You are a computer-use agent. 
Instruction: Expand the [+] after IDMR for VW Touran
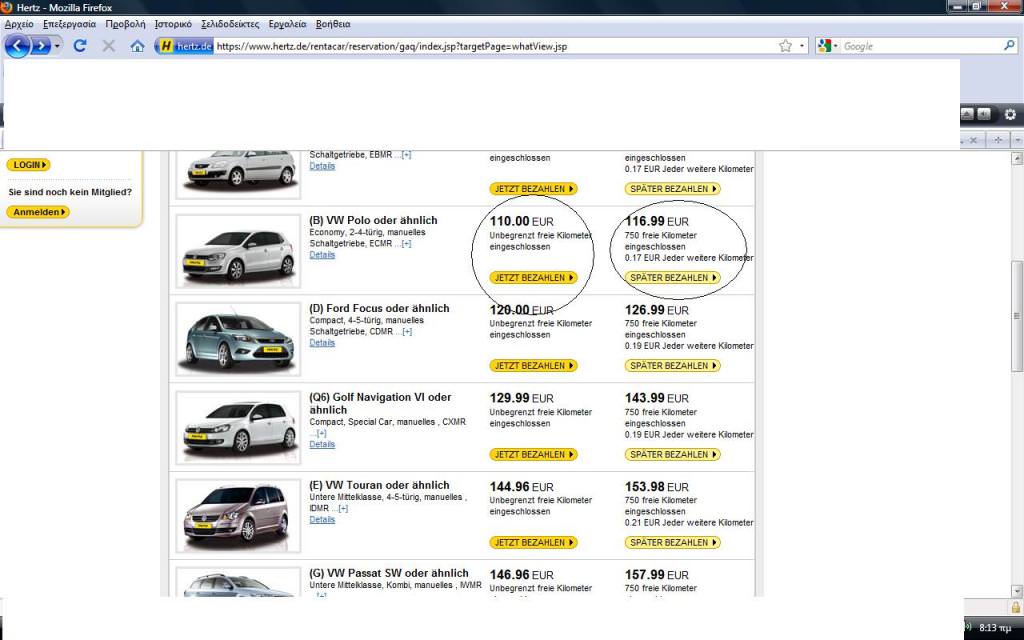[342, 508]
